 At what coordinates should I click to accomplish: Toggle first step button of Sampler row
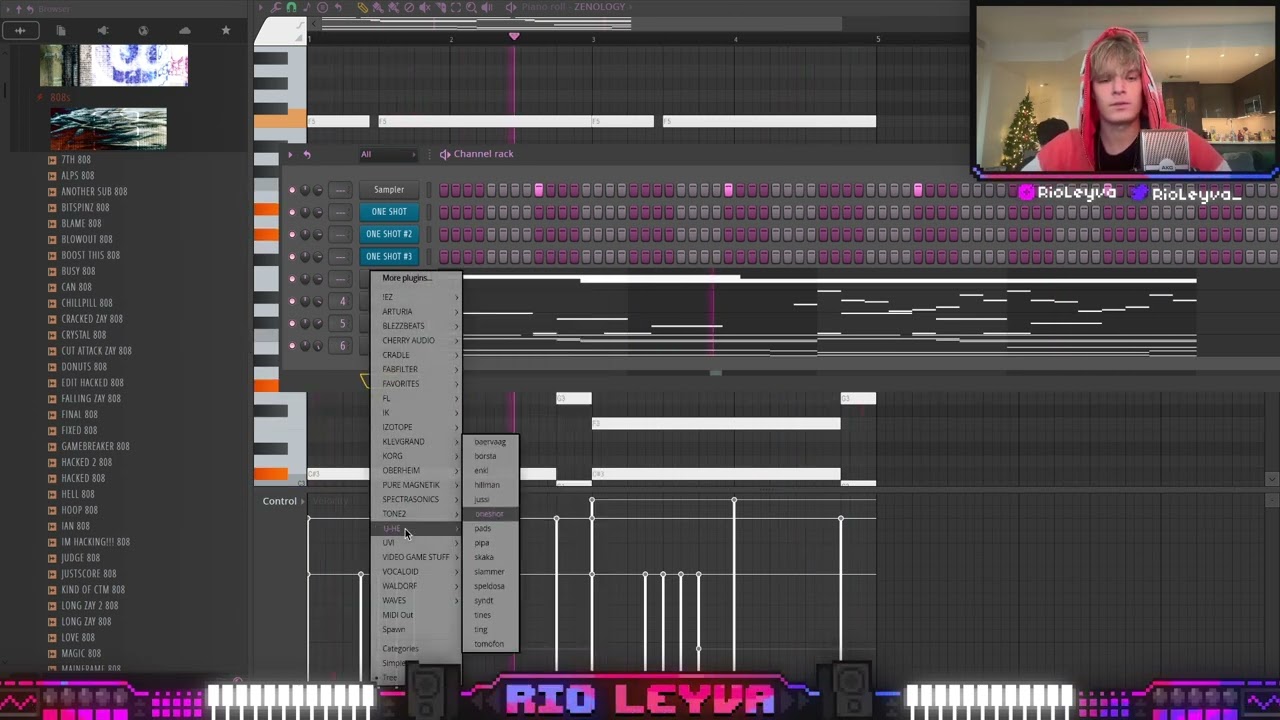pyautogui.click(x=443, y=190)
